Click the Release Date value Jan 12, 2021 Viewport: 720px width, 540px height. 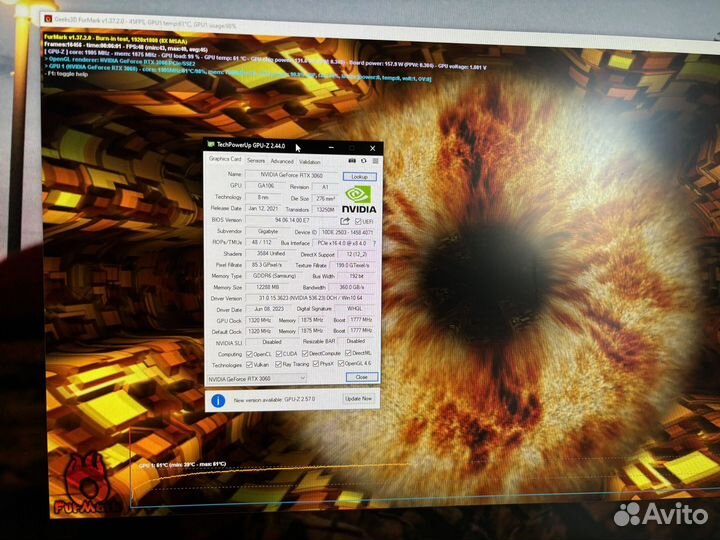coord(263,208)
